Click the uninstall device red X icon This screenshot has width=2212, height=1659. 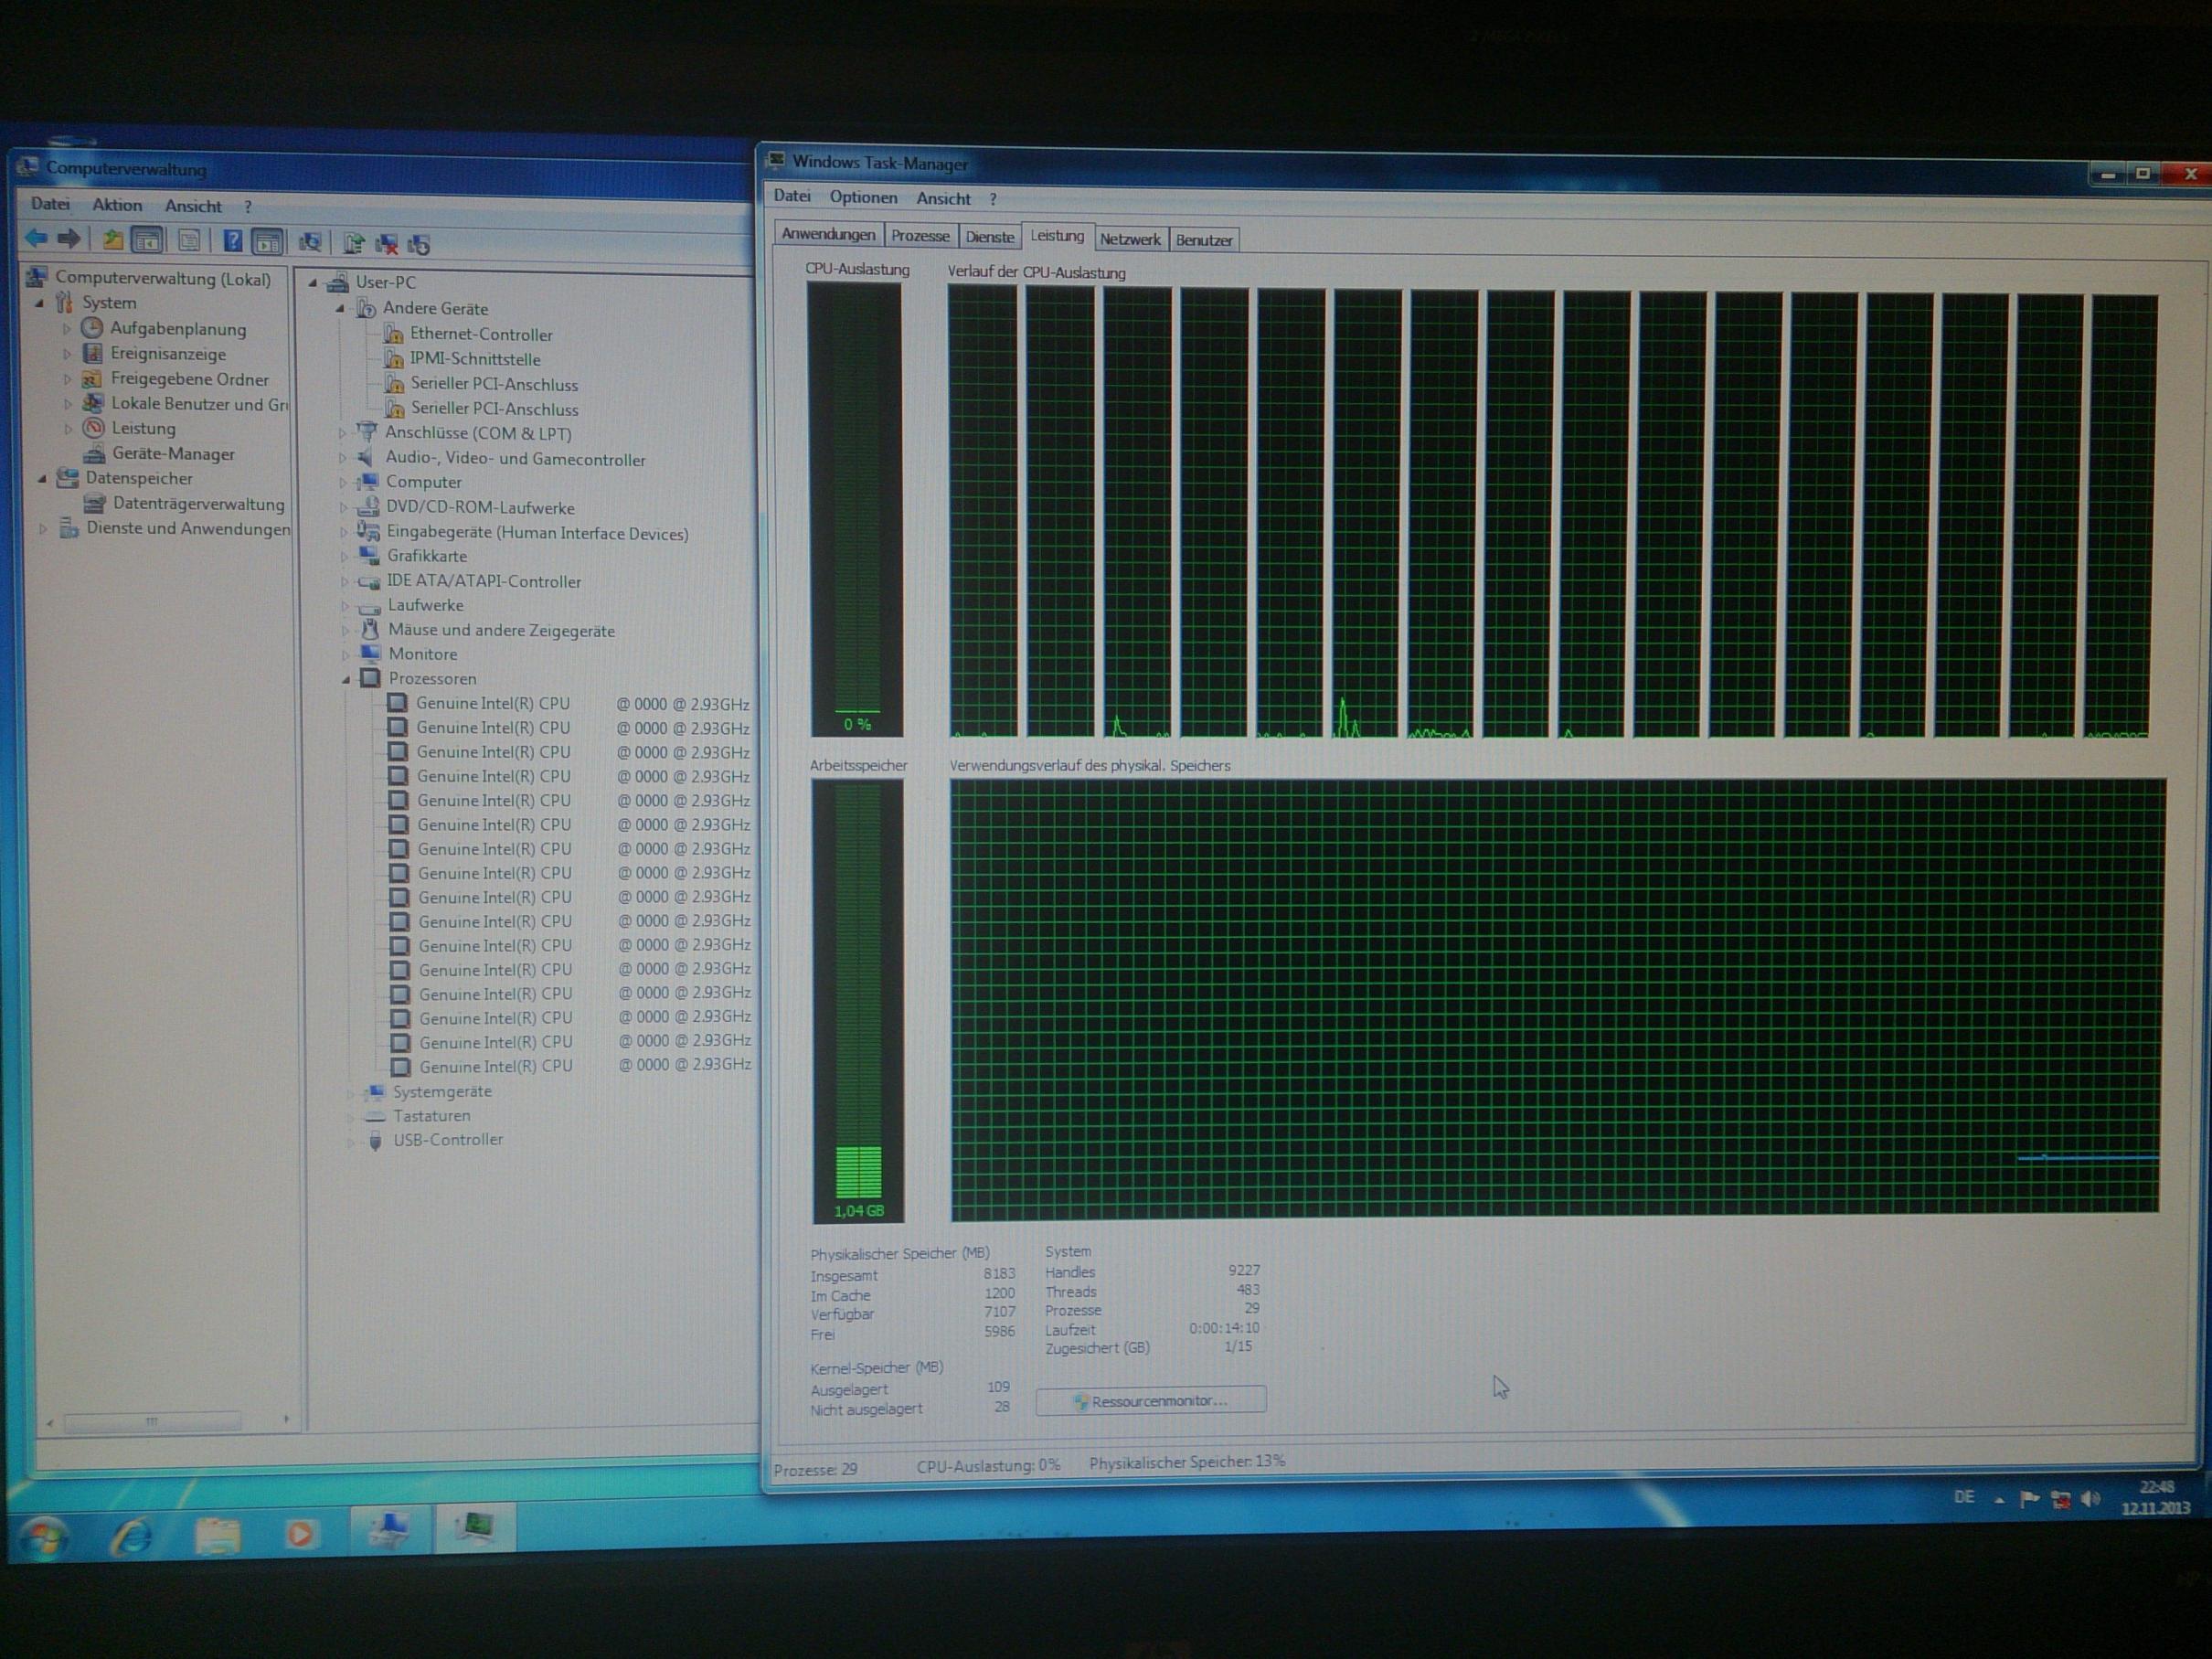click(x=386, y=244)
